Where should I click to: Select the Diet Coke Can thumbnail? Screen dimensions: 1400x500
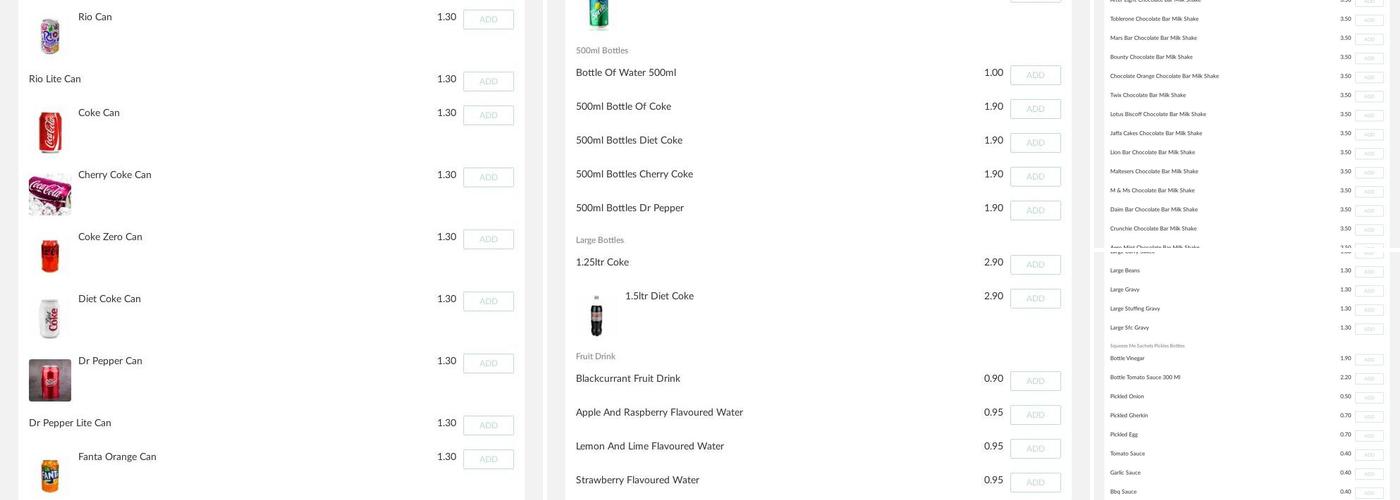pos(50,318)
